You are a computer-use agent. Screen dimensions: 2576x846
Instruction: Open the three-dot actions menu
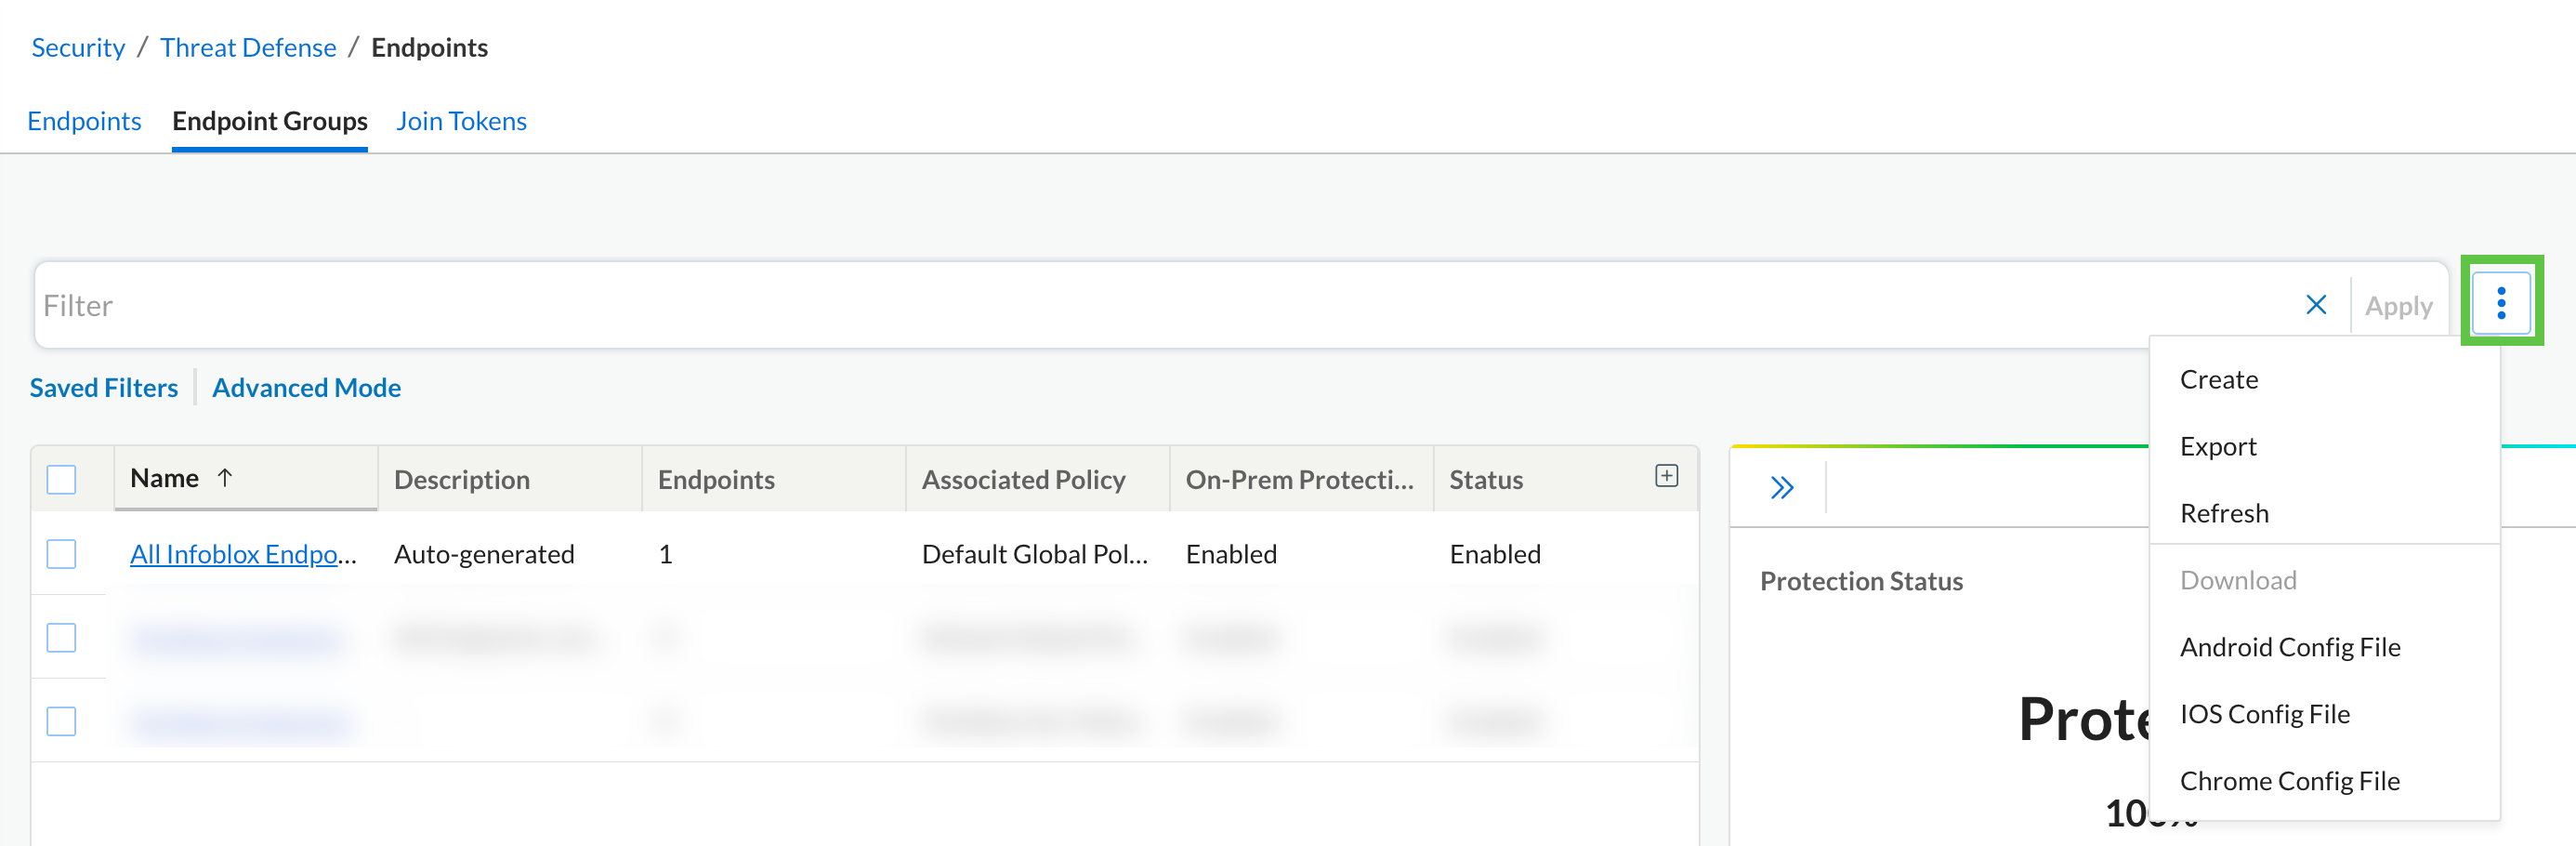2500,302
